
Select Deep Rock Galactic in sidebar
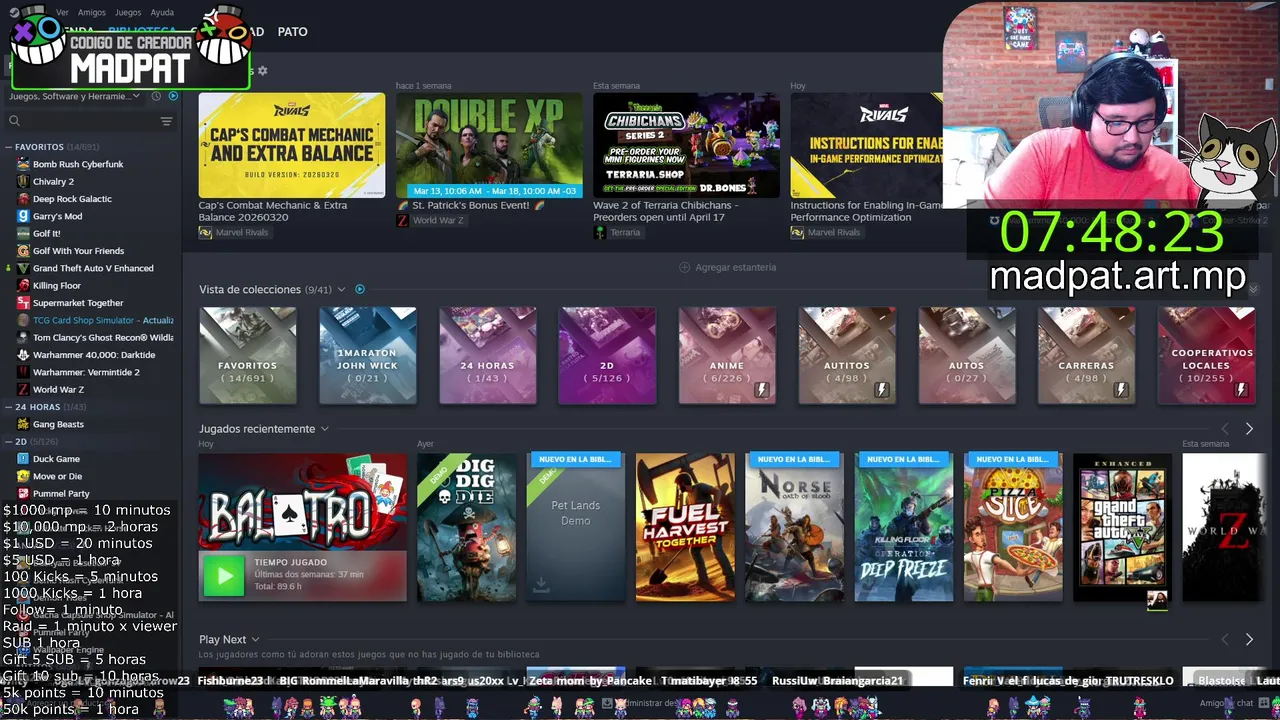72,199
